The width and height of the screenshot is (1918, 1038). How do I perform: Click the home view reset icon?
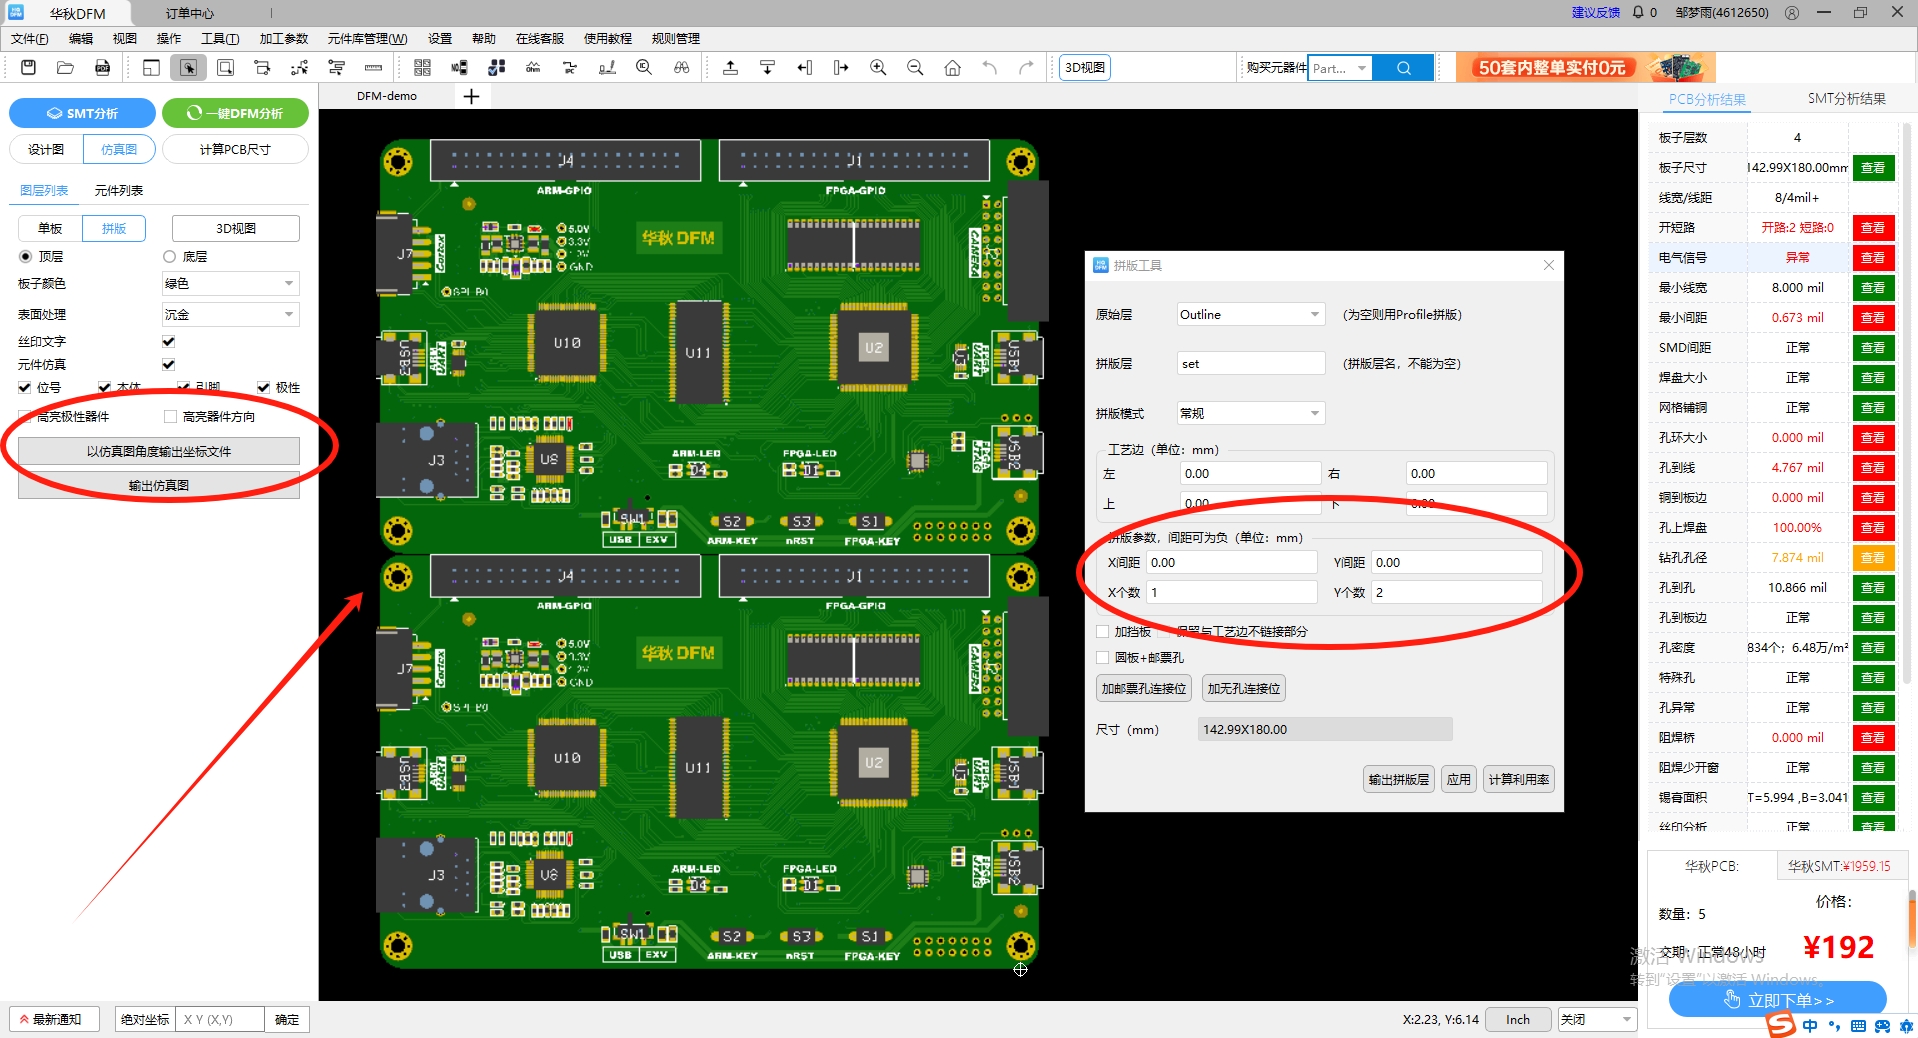(952, 68)
